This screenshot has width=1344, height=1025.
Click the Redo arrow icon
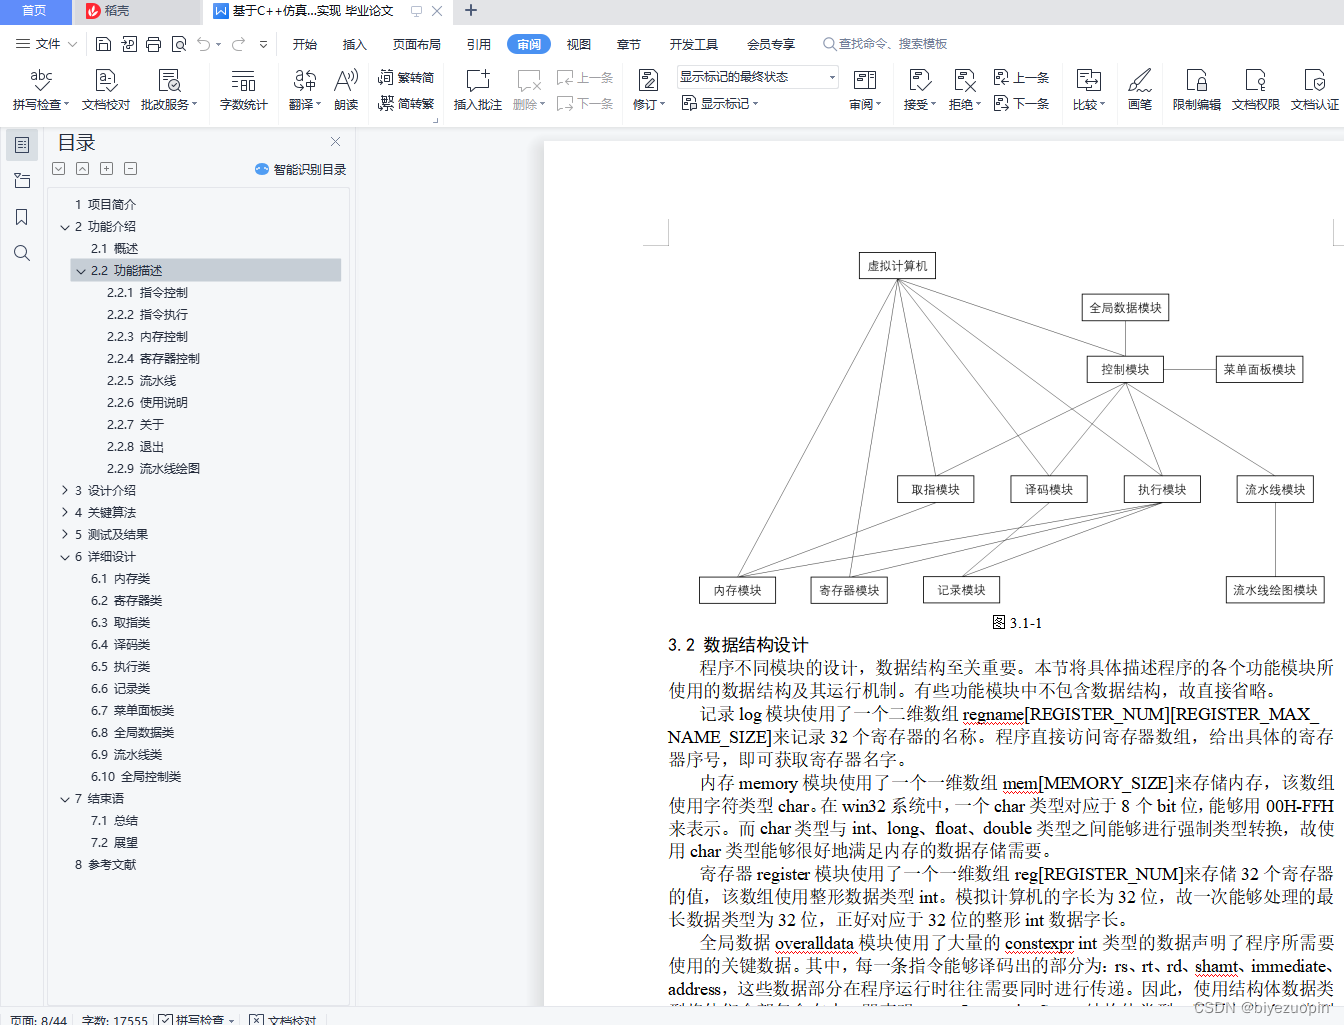(x=238, y=44)
